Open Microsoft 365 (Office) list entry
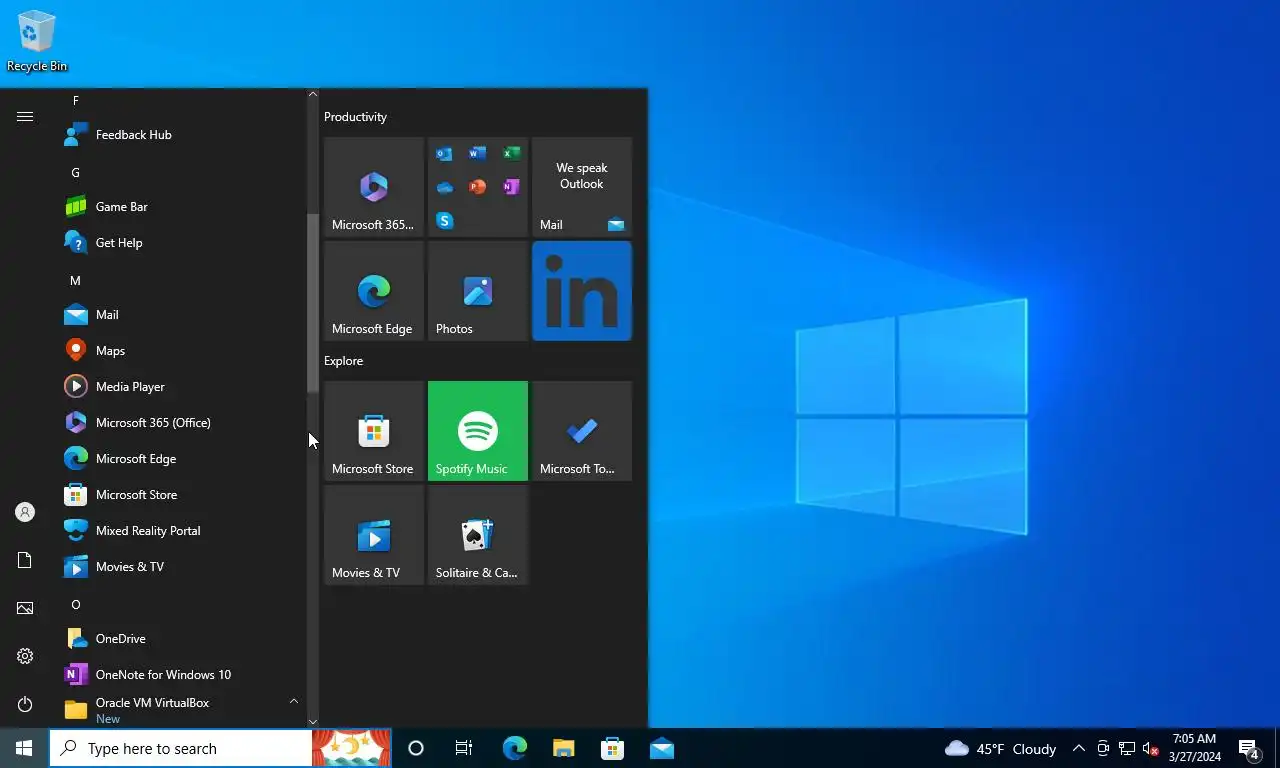The width and height of the screenshot is (1280, 768). tap(181, 422)
